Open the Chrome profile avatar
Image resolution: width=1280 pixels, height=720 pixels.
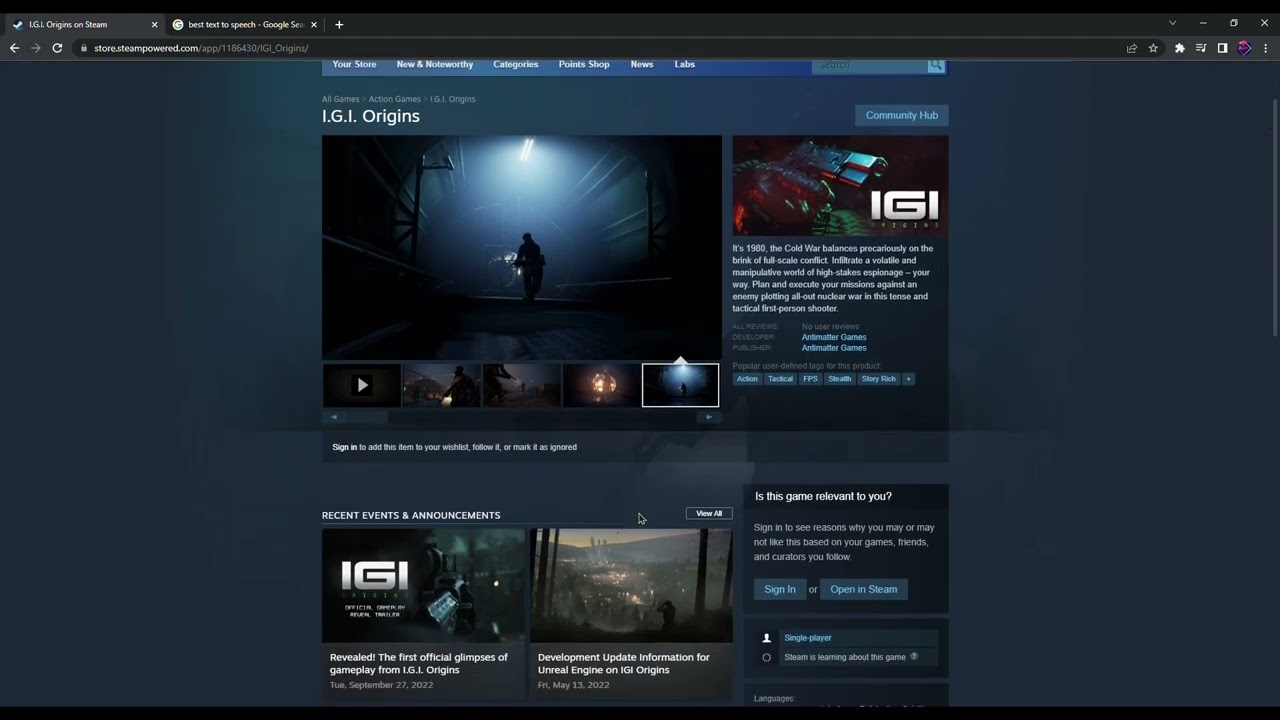[1244, 48]
